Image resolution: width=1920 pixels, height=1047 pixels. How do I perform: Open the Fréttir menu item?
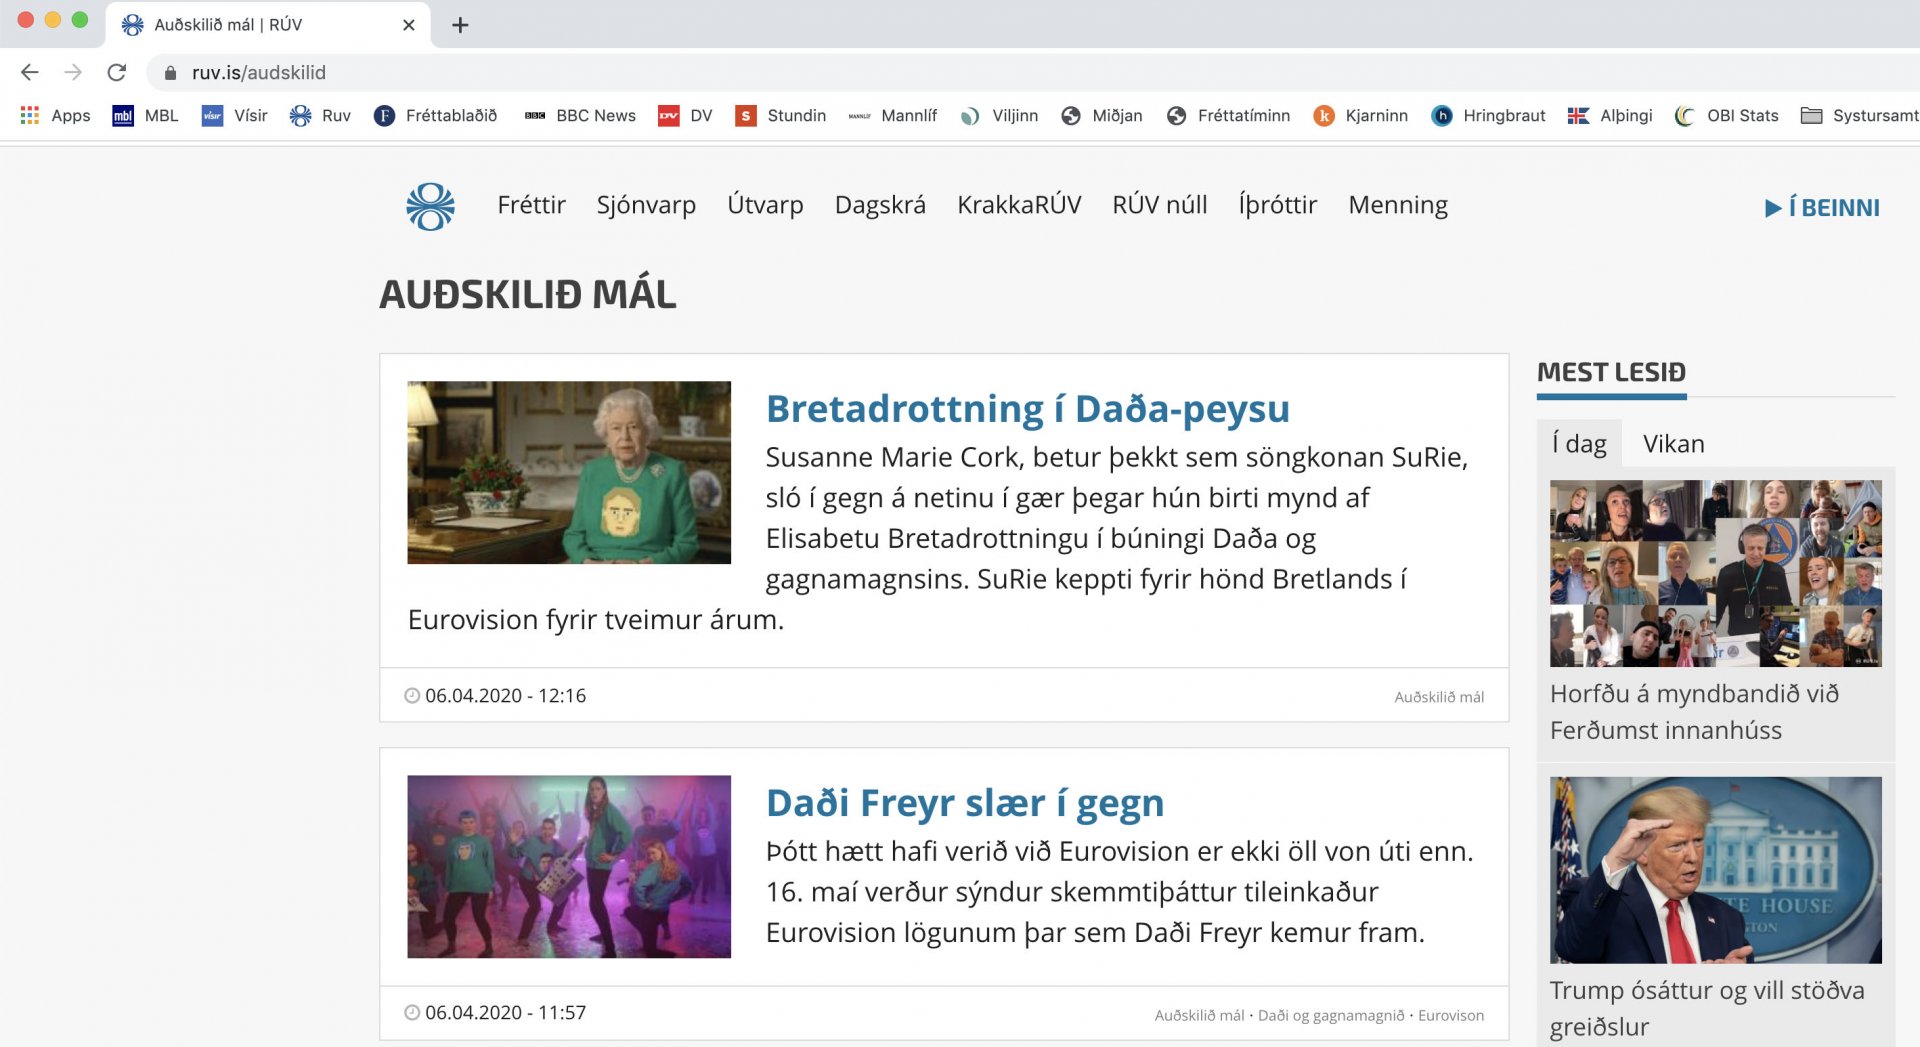coord(531,205)
